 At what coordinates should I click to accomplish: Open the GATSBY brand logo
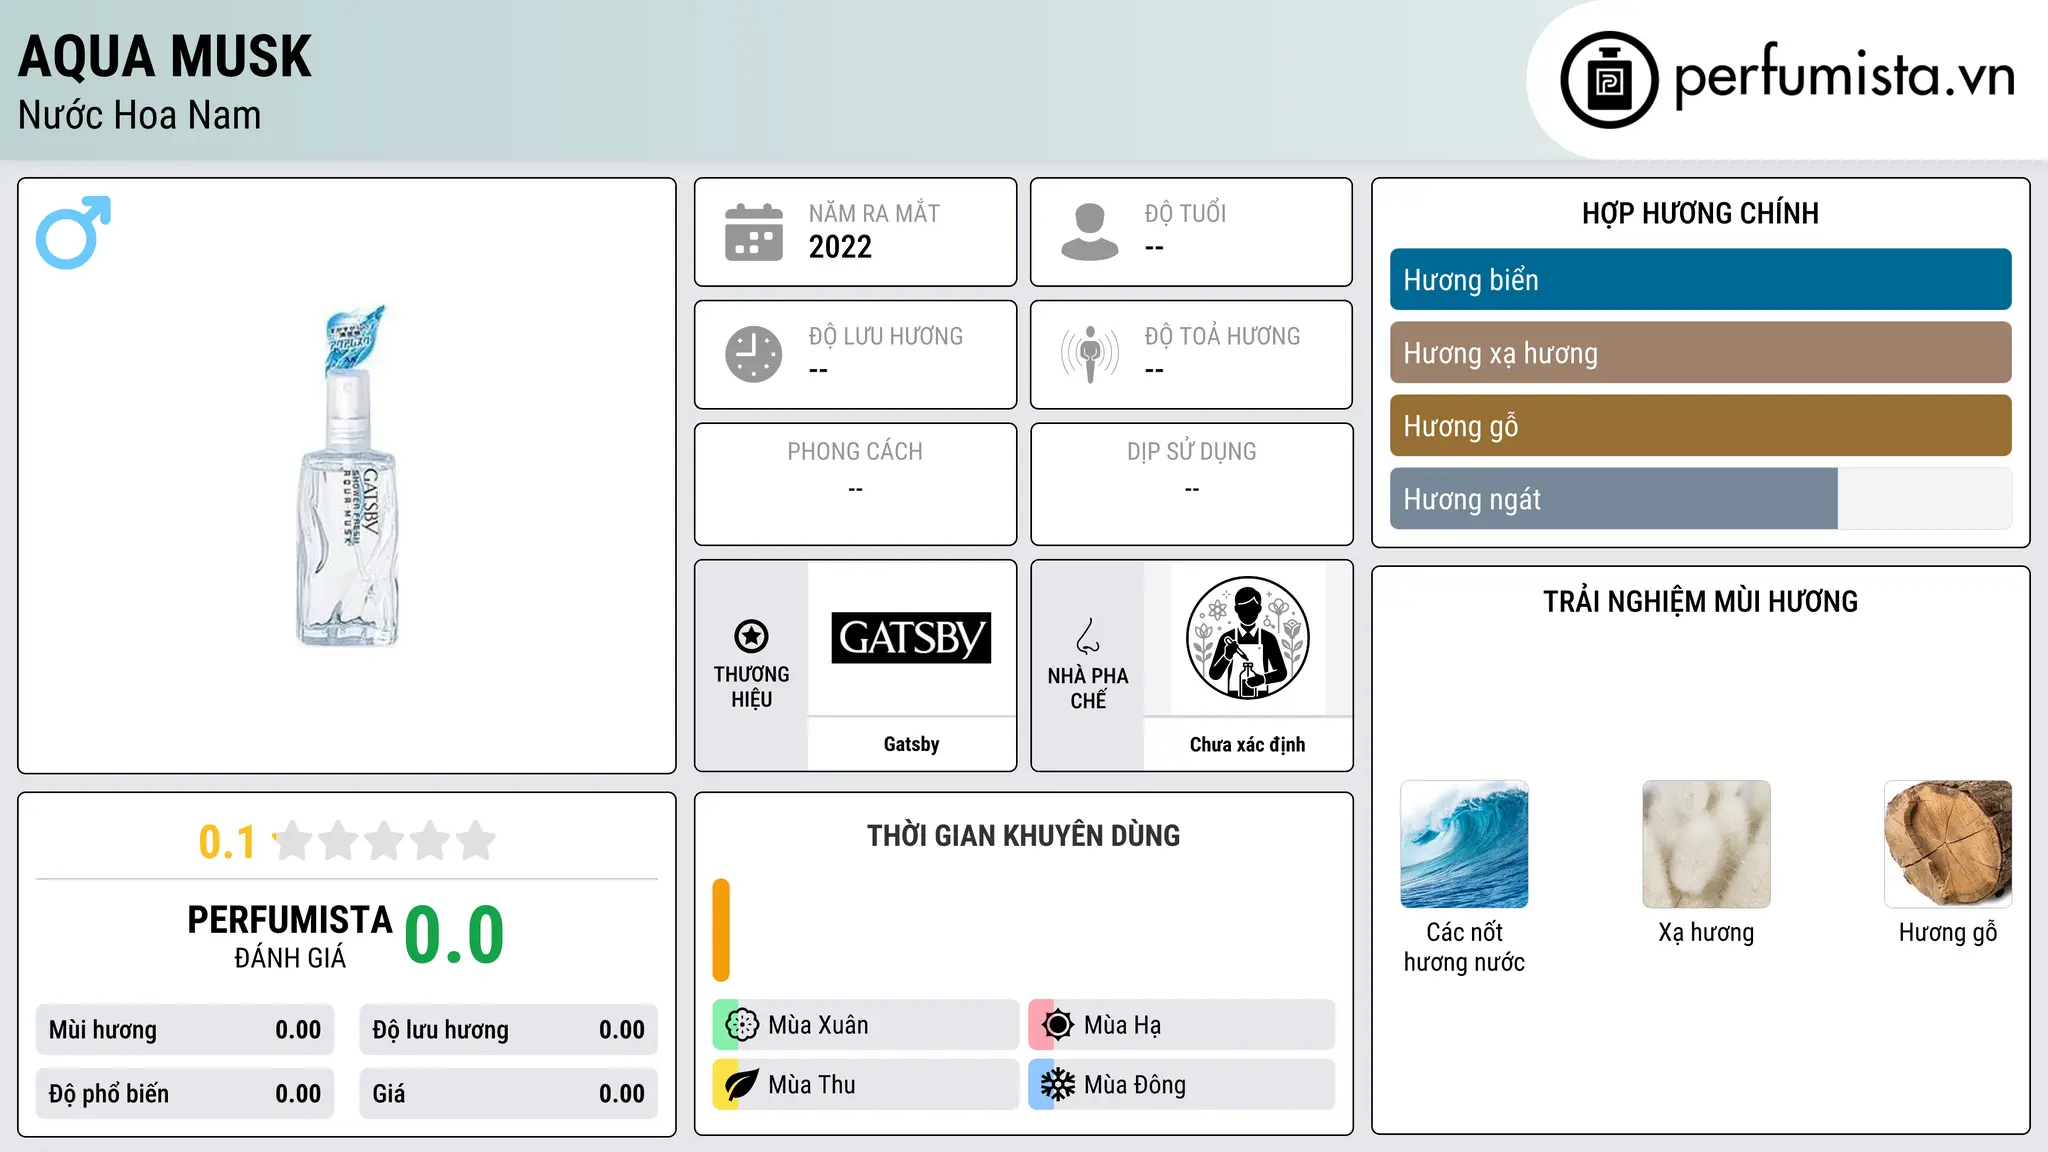911,638
